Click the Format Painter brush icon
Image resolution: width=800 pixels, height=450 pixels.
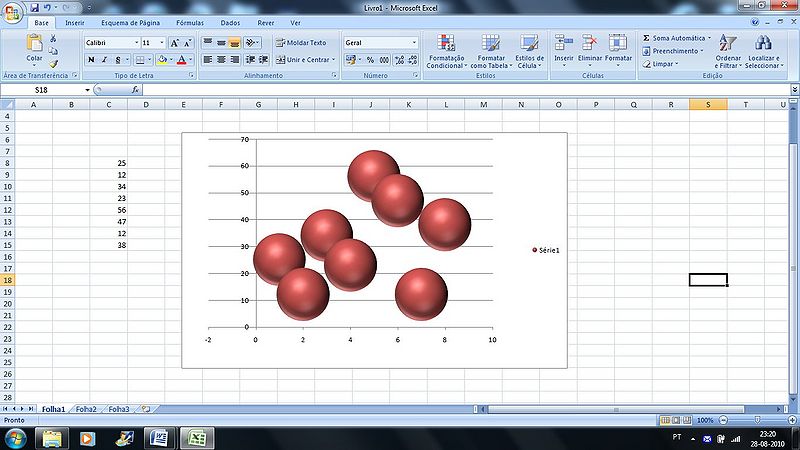click(x=54, y=63)
